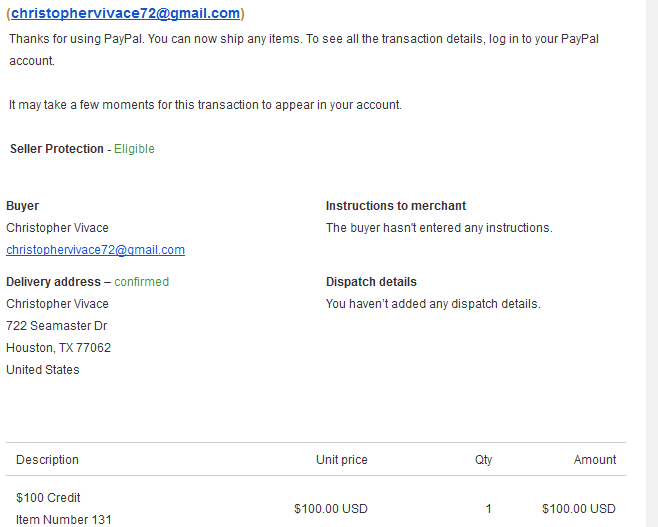Open the bold christophervivace72@gmail.com header link
Screen dimensions: 658x527
(x=125, y=13)
